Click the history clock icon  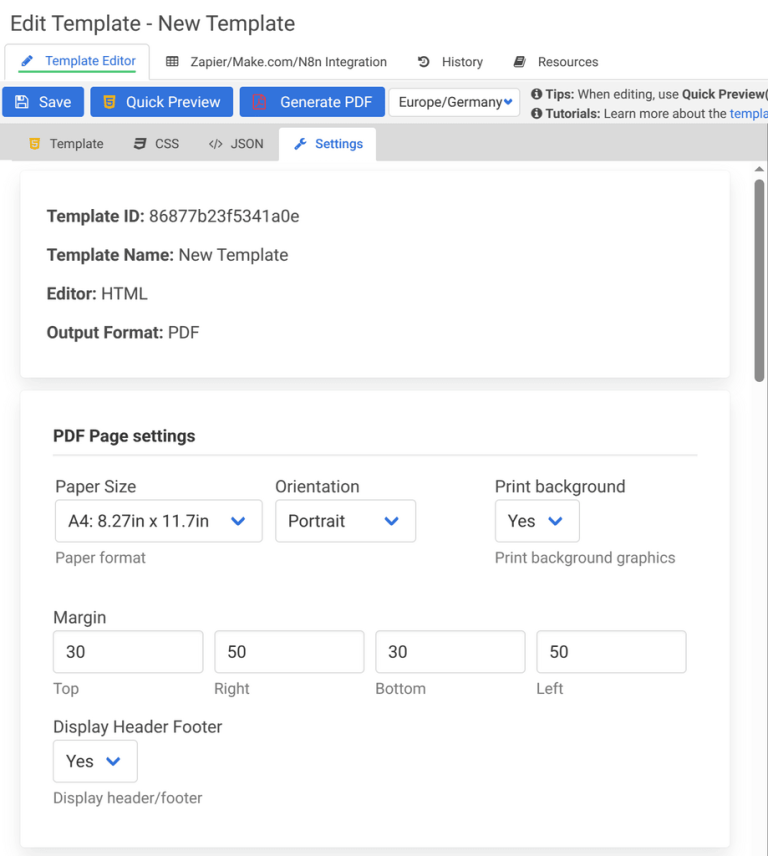coord(424,61)
